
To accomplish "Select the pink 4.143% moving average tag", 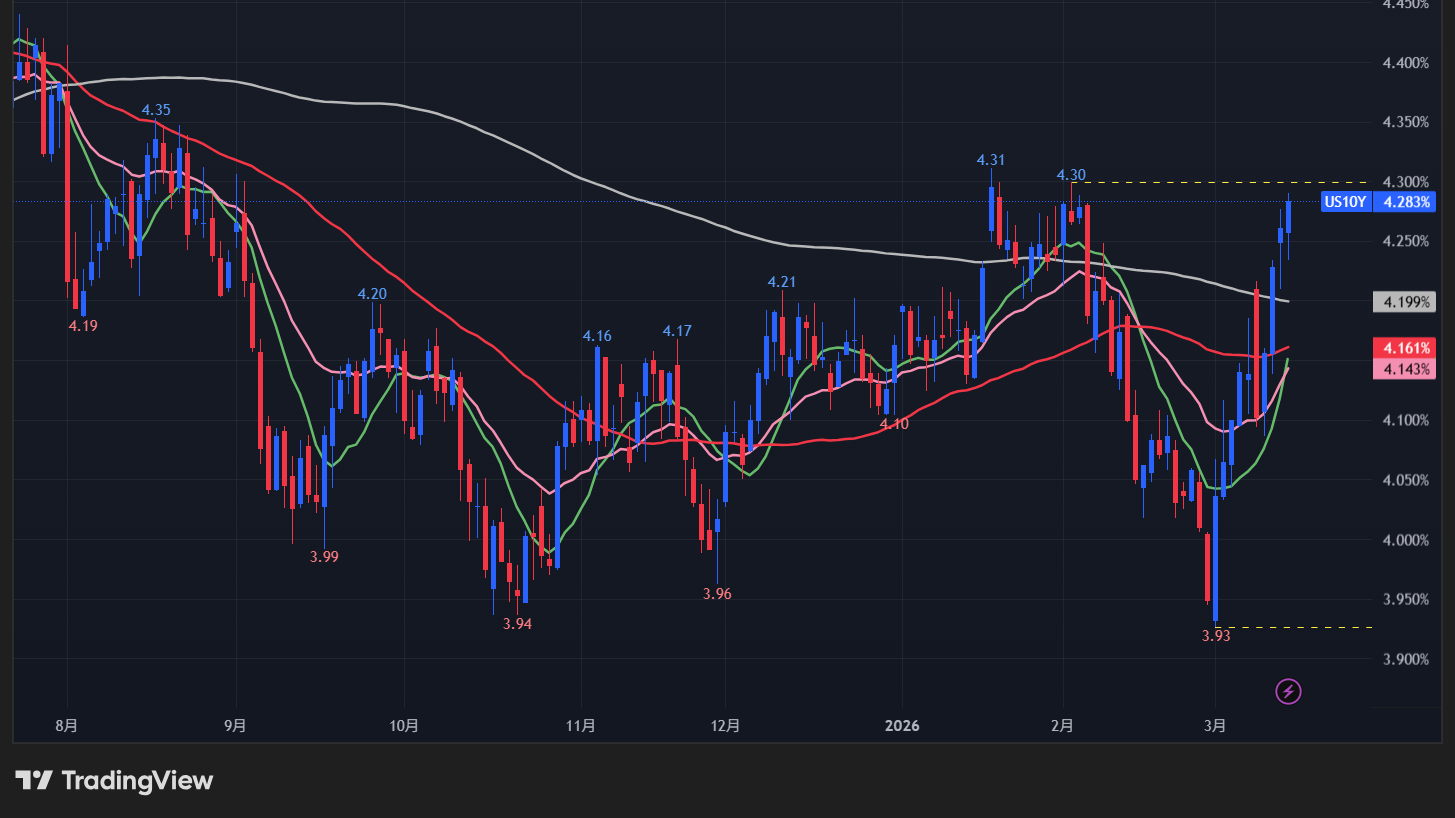I will tap(1404, 369).
